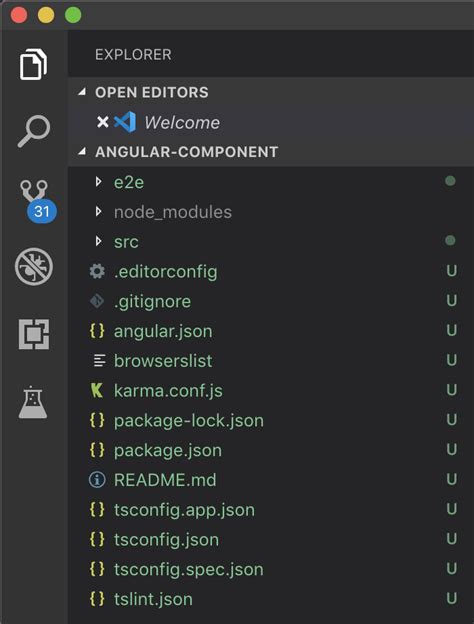
Task: Click the OPEN EDITORS section header
Action: [271, 92]
